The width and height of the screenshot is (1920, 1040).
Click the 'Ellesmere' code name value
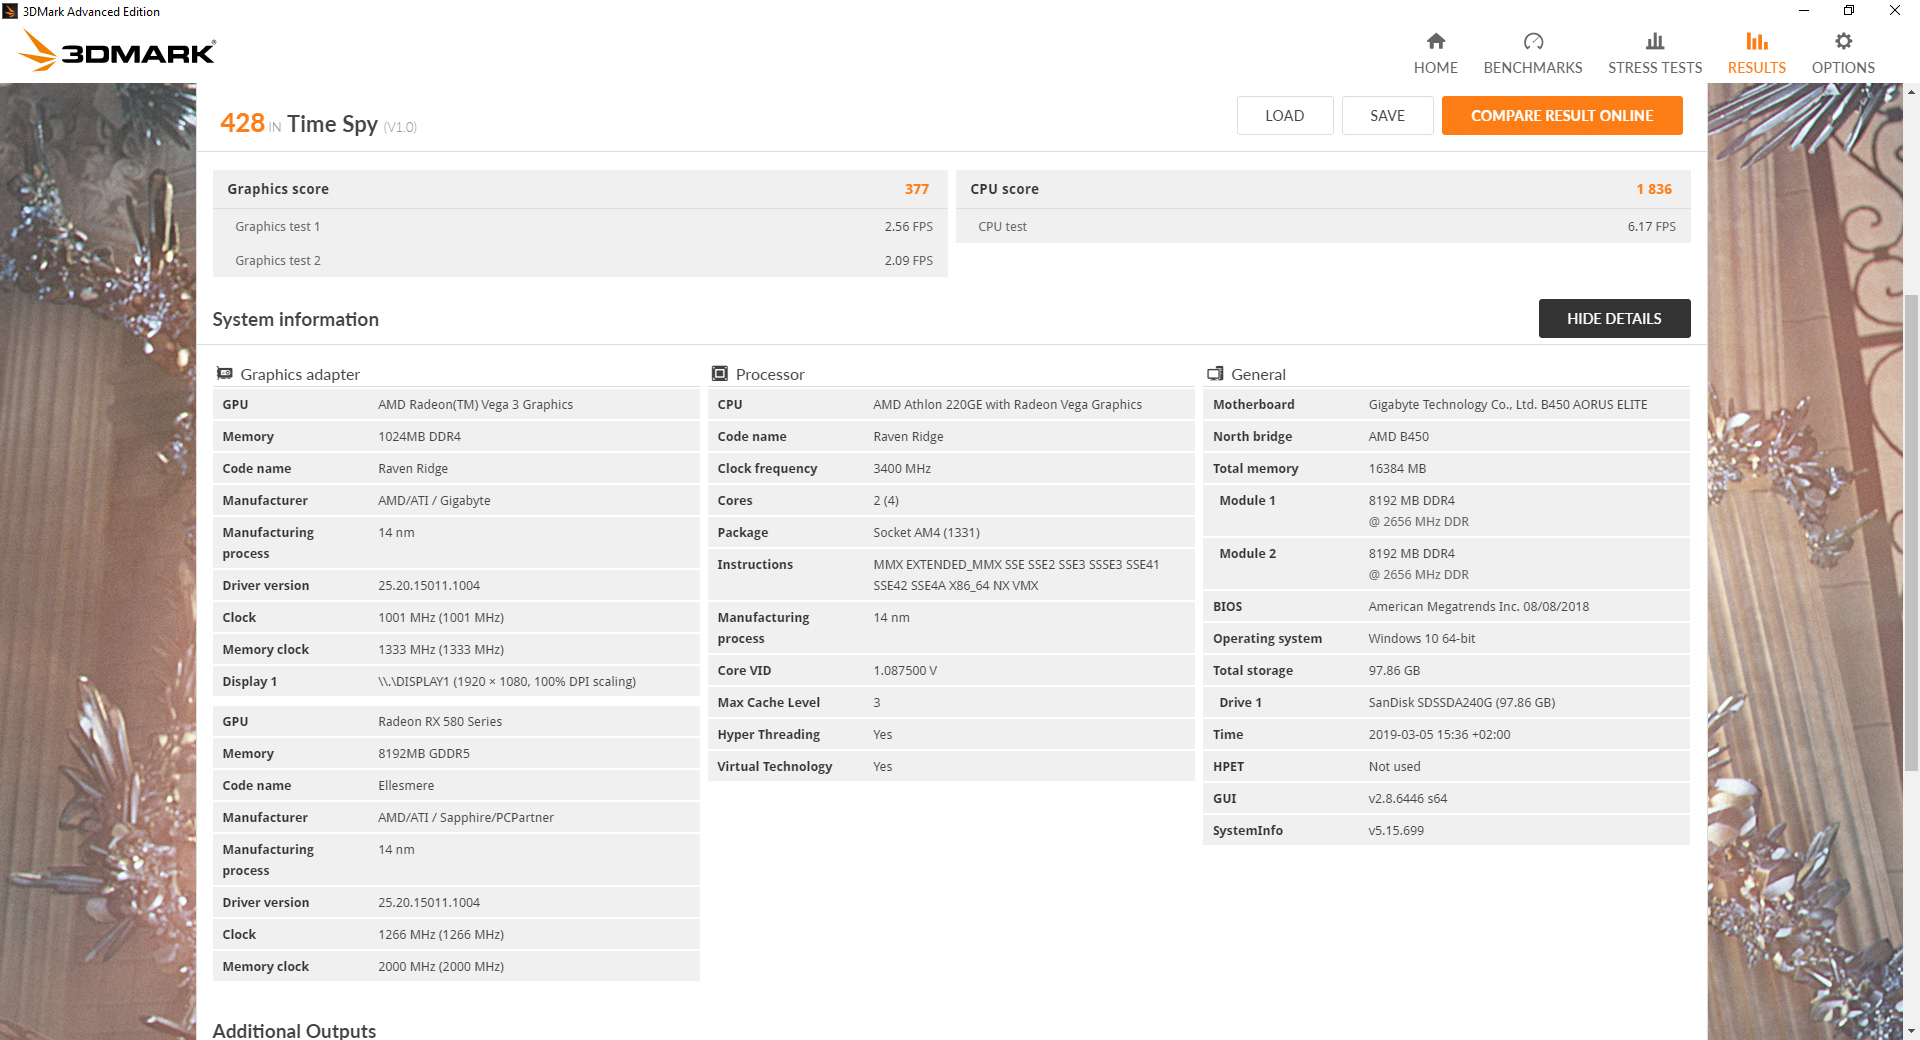(x=406, y=786)
